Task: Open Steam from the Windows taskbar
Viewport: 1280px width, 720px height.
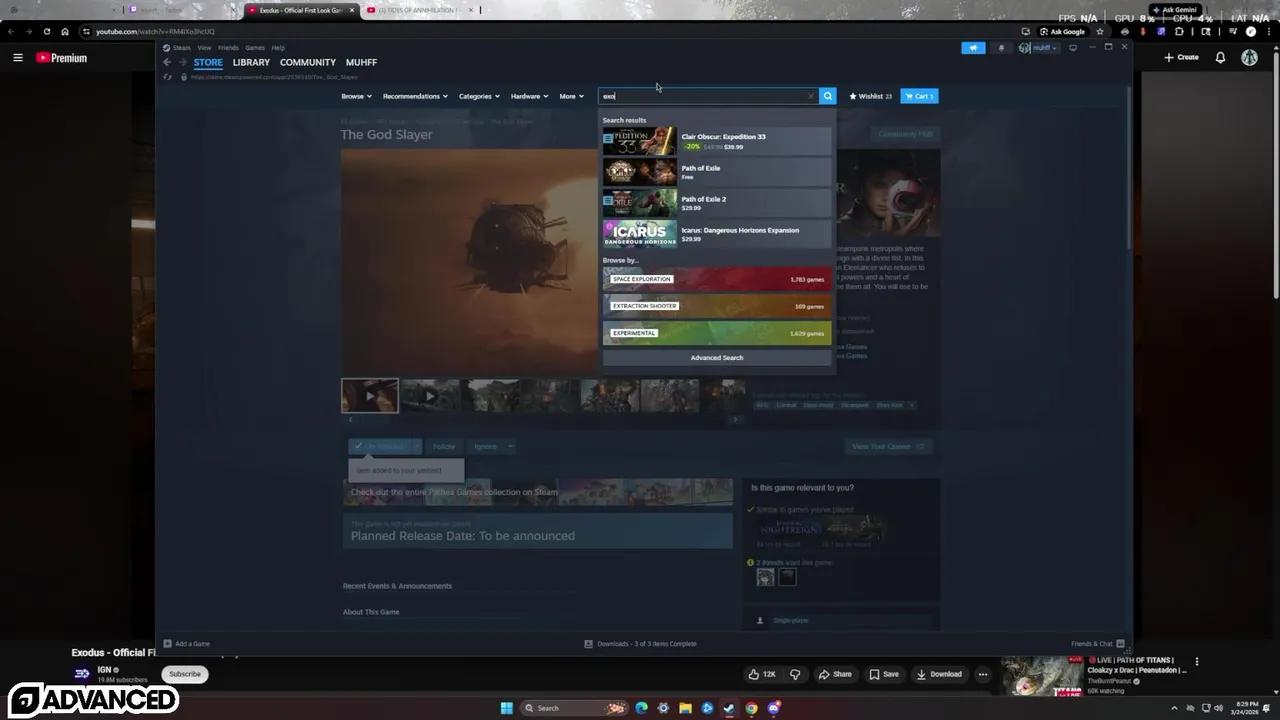Action: 729,708
